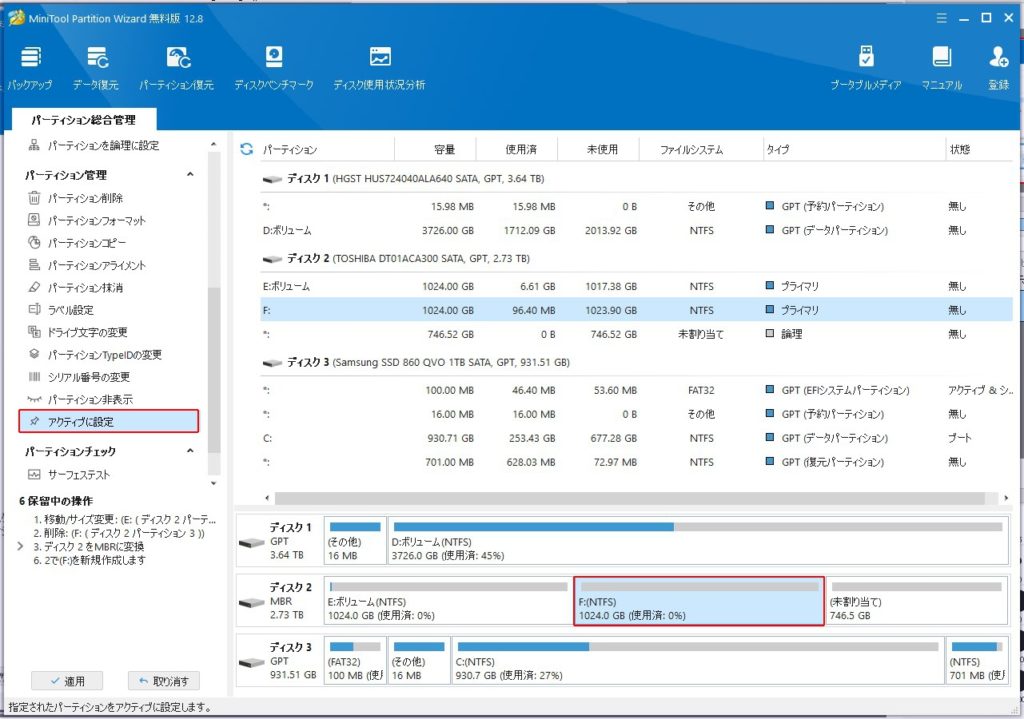Collapse the パーティション管理 section
1024x719 pixels.
[190, 176]
